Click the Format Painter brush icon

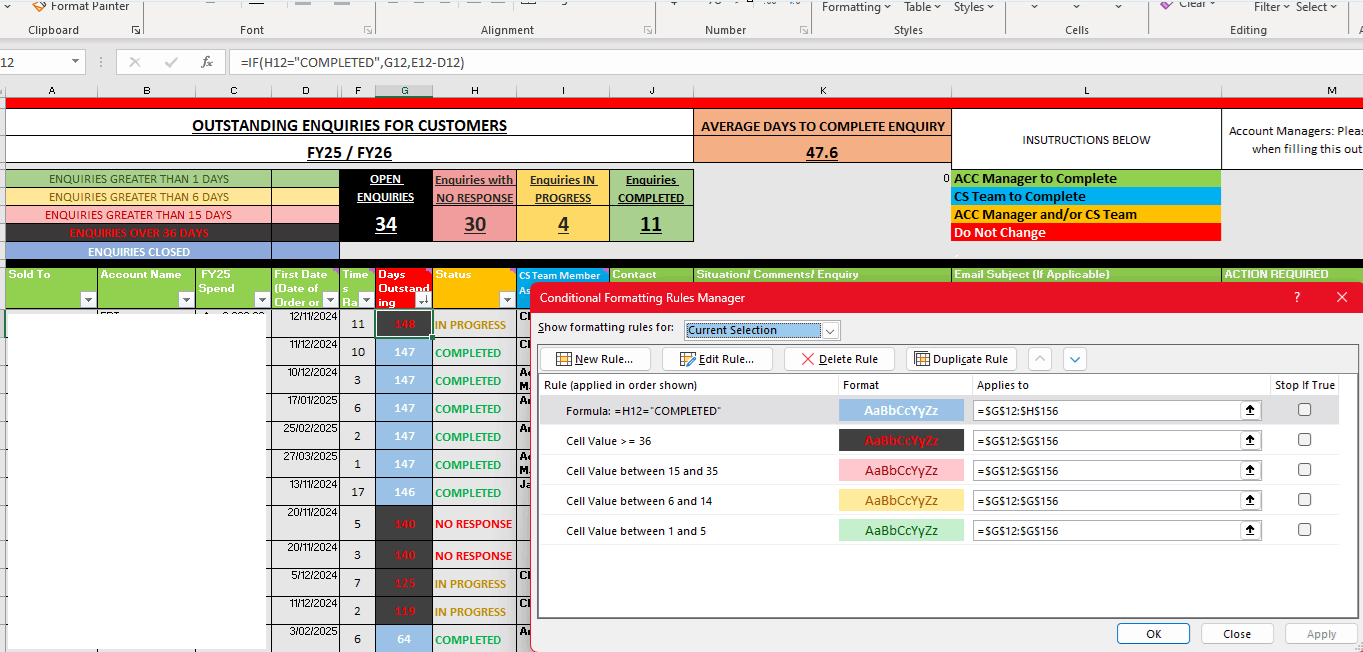(x=39, y=5)
